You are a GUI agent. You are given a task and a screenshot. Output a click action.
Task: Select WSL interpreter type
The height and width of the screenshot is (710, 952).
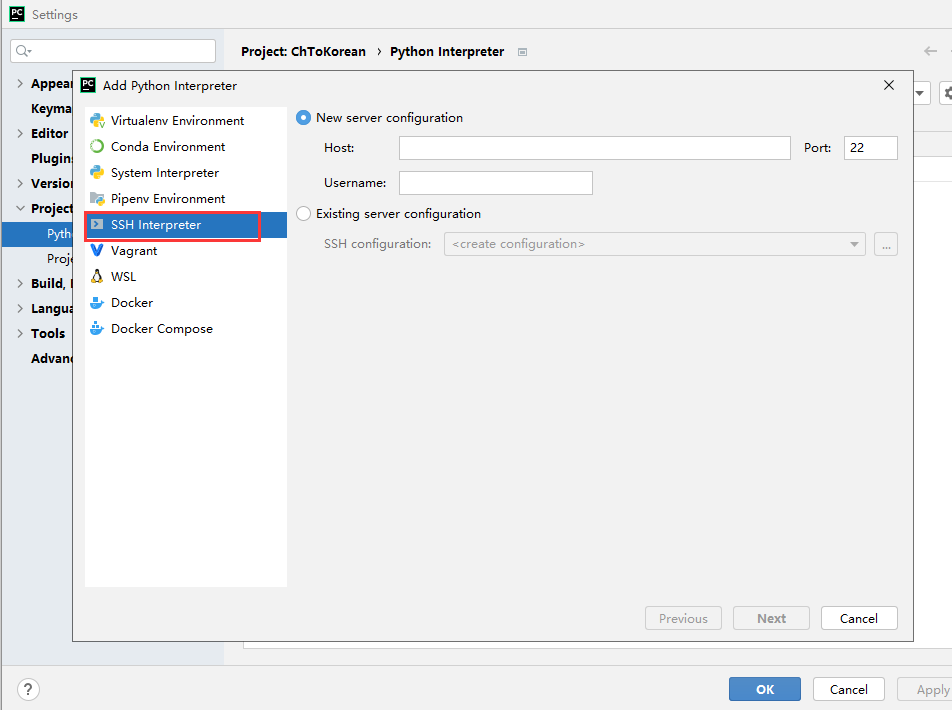pyautogui.click(x=186, y=276)
